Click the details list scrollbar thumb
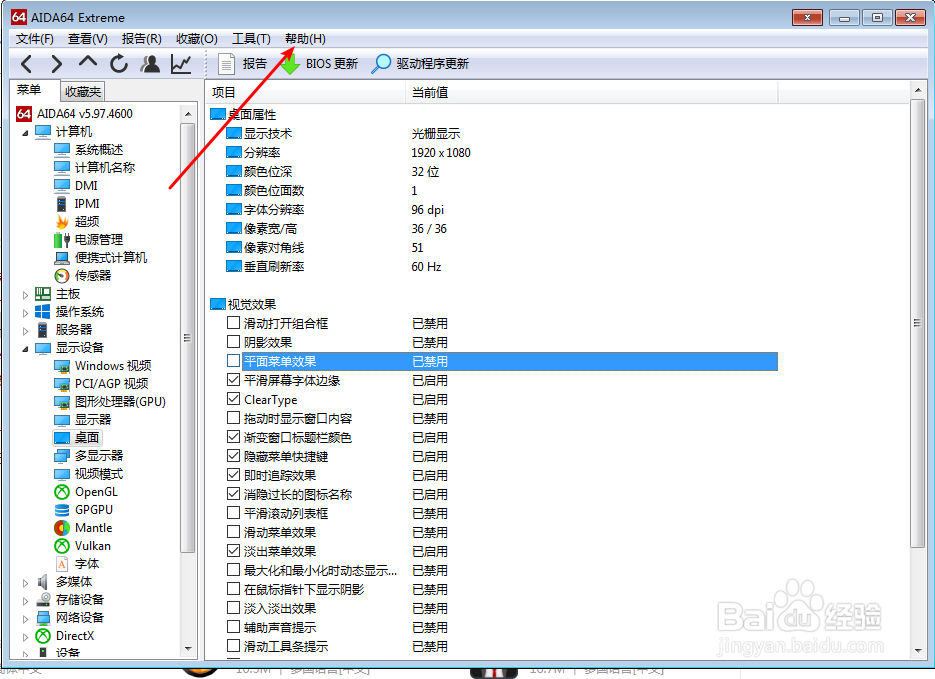The image size is (935, 679). 918,323
